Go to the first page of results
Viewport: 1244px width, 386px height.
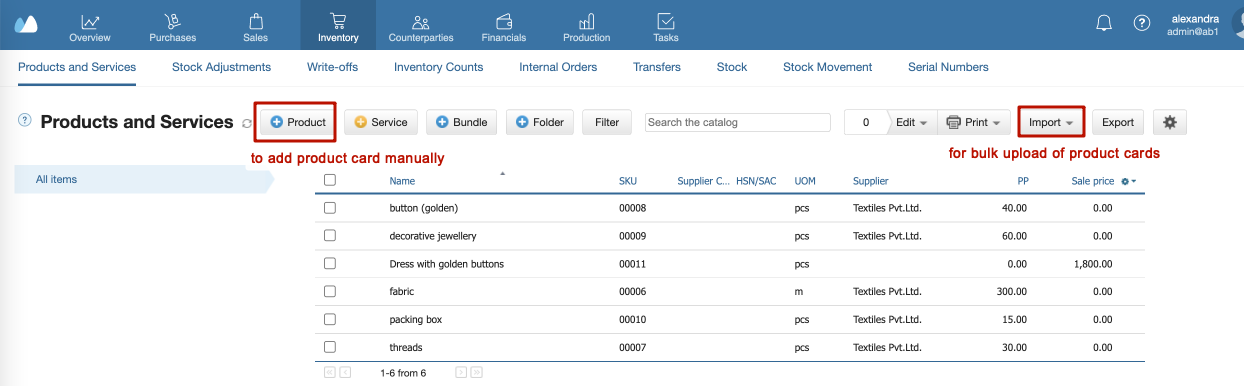pos(329,372)
